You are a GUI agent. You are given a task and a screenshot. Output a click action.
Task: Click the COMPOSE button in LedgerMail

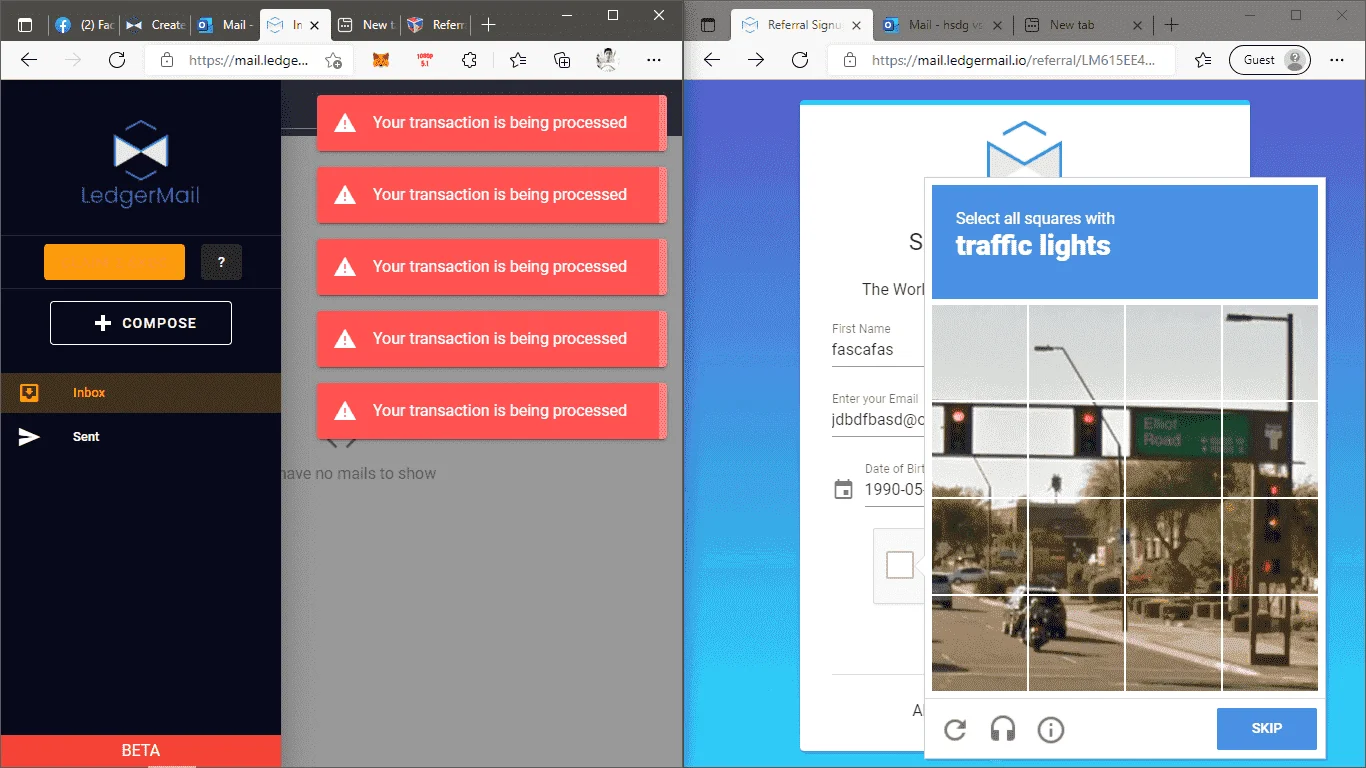point(141,323)
